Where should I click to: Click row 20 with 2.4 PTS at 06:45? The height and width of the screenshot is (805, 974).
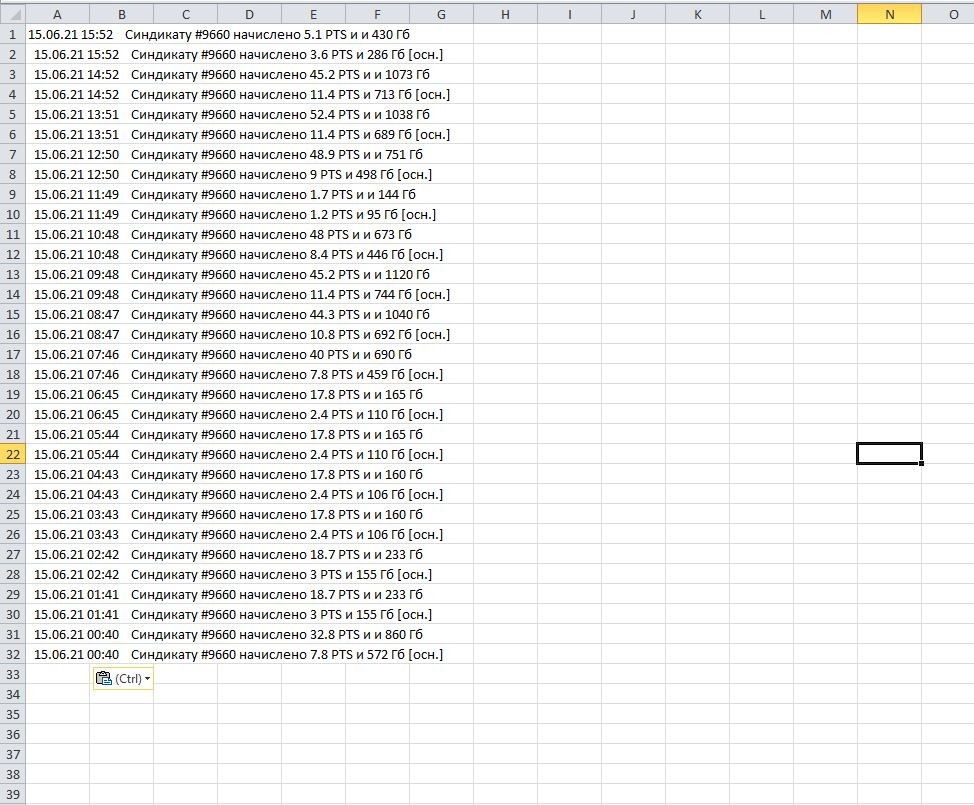239,414
